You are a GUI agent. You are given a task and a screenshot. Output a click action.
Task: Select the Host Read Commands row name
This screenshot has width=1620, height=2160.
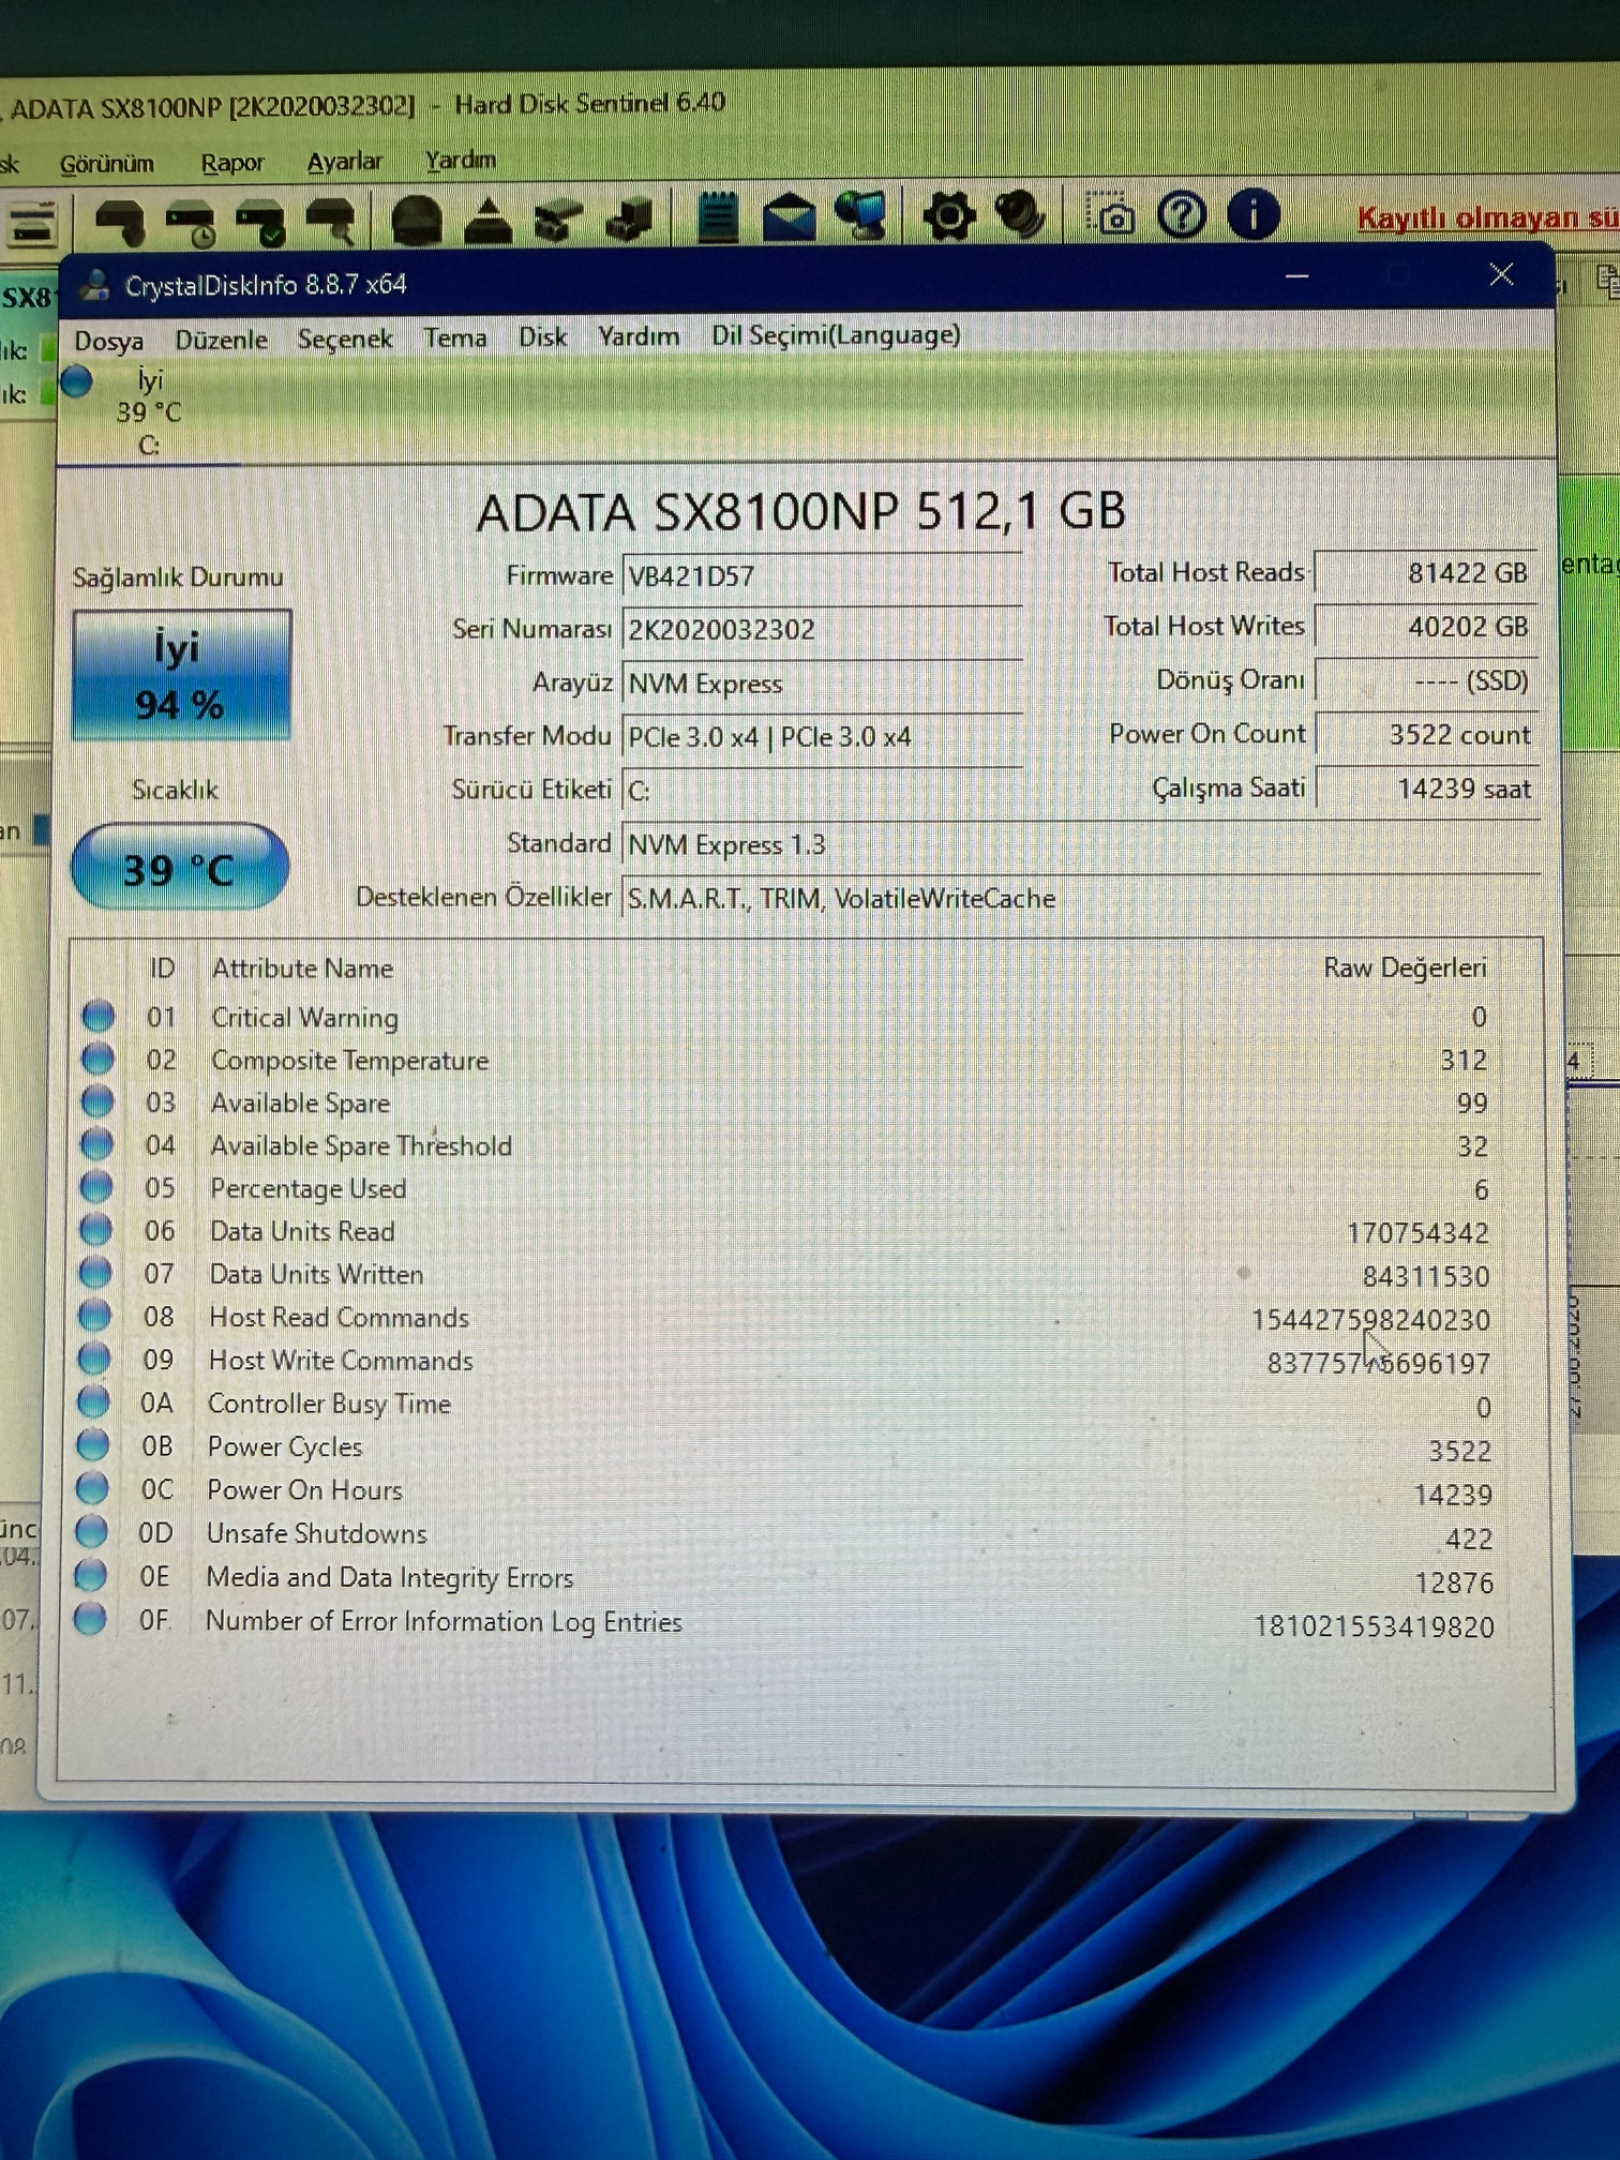[339, 1317]
